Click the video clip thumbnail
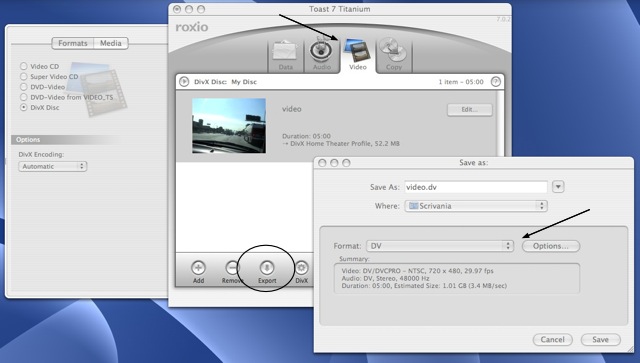 (229, 126)
